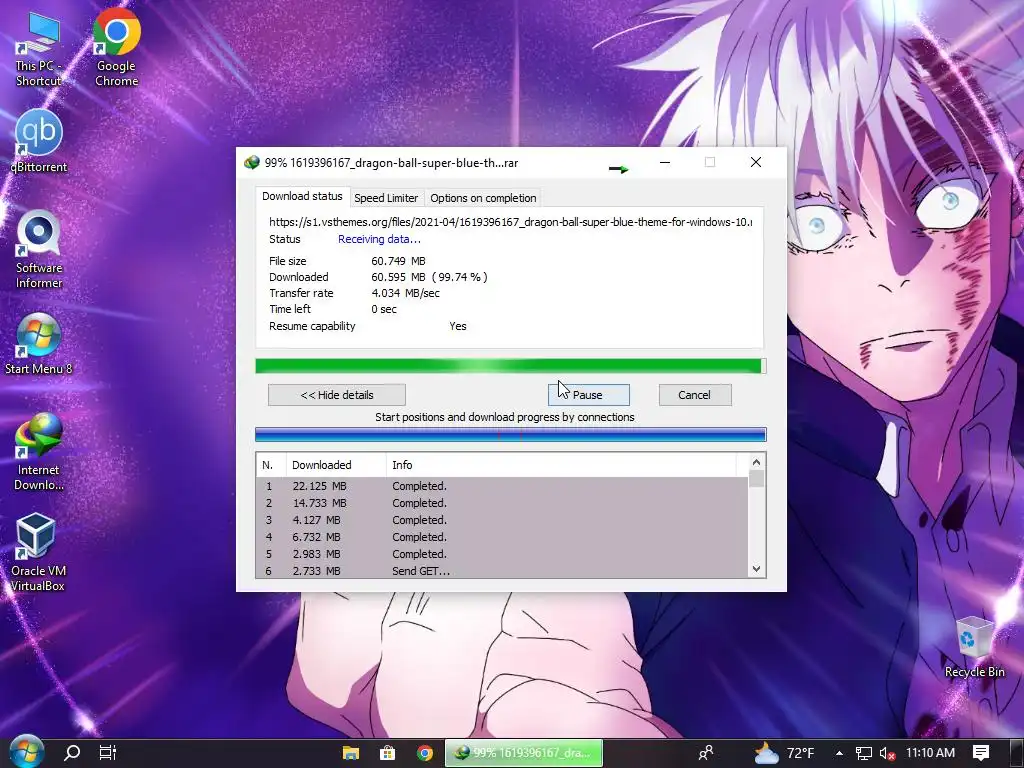Open Internet Download Manager desktop icon
Viewport: 1024px width, 768px height.
[39, 452]
